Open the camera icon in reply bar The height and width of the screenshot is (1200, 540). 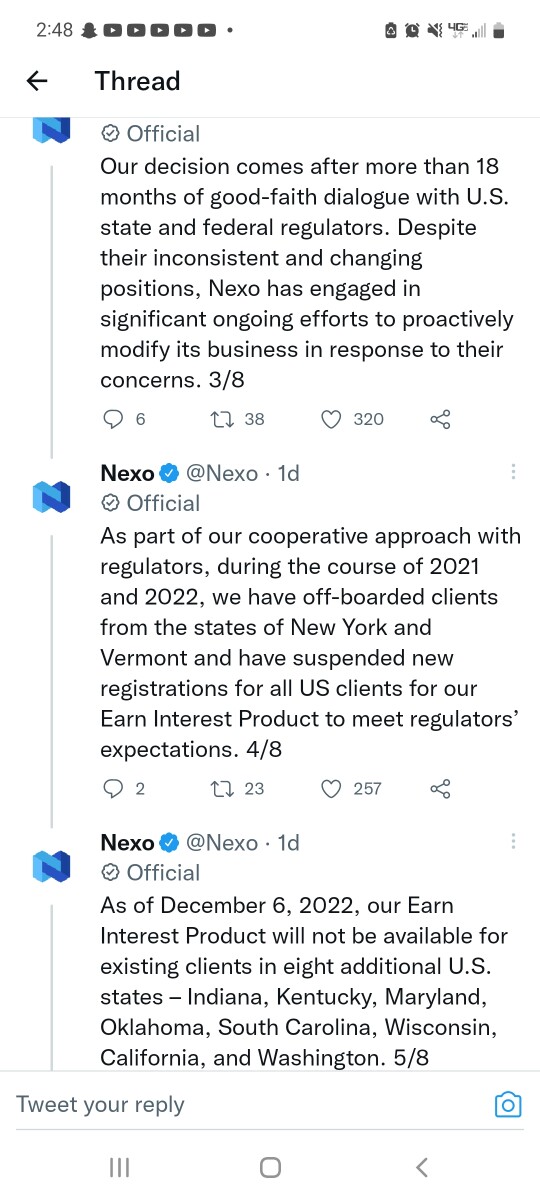click(508, 1104)
